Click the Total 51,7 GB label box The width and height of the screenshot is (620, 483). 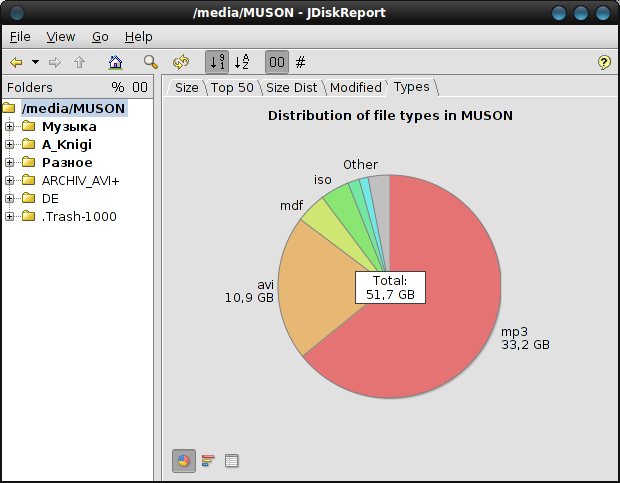point(390,287)
